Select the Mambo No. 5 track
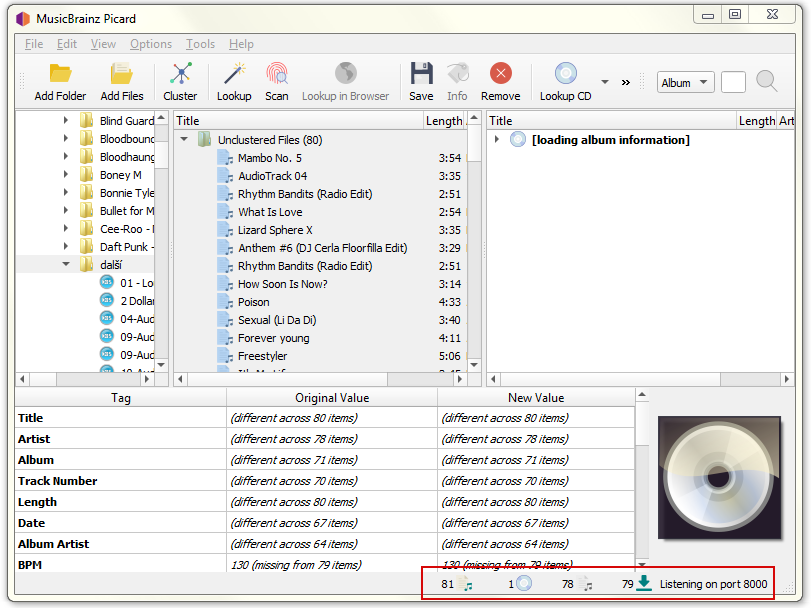This screenshot has height=608, width=811. coord(269,158)
